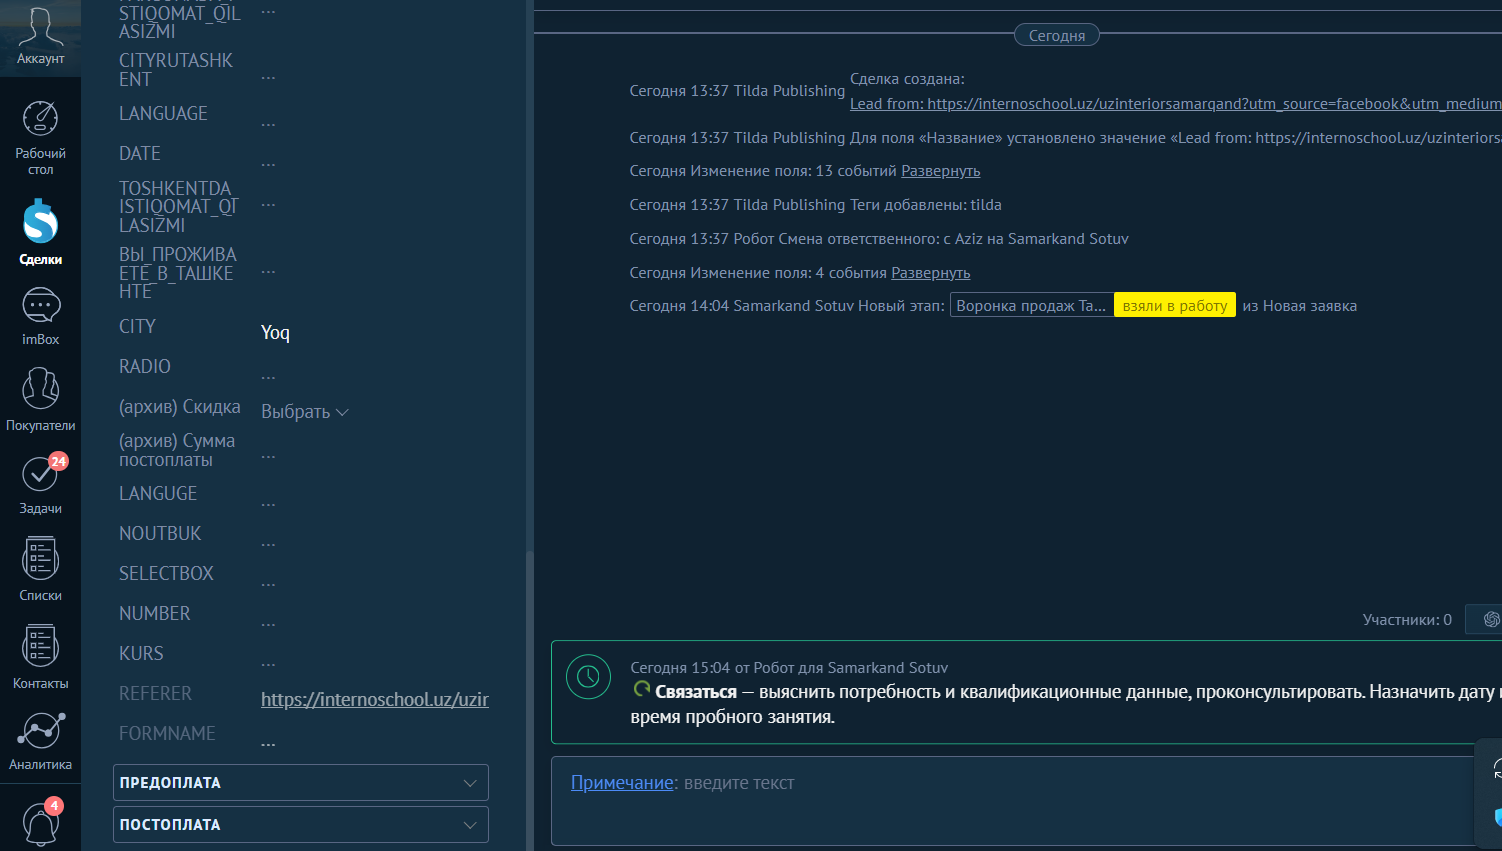Click the green refresh icon beside Связаться

(x=642, y=690)
